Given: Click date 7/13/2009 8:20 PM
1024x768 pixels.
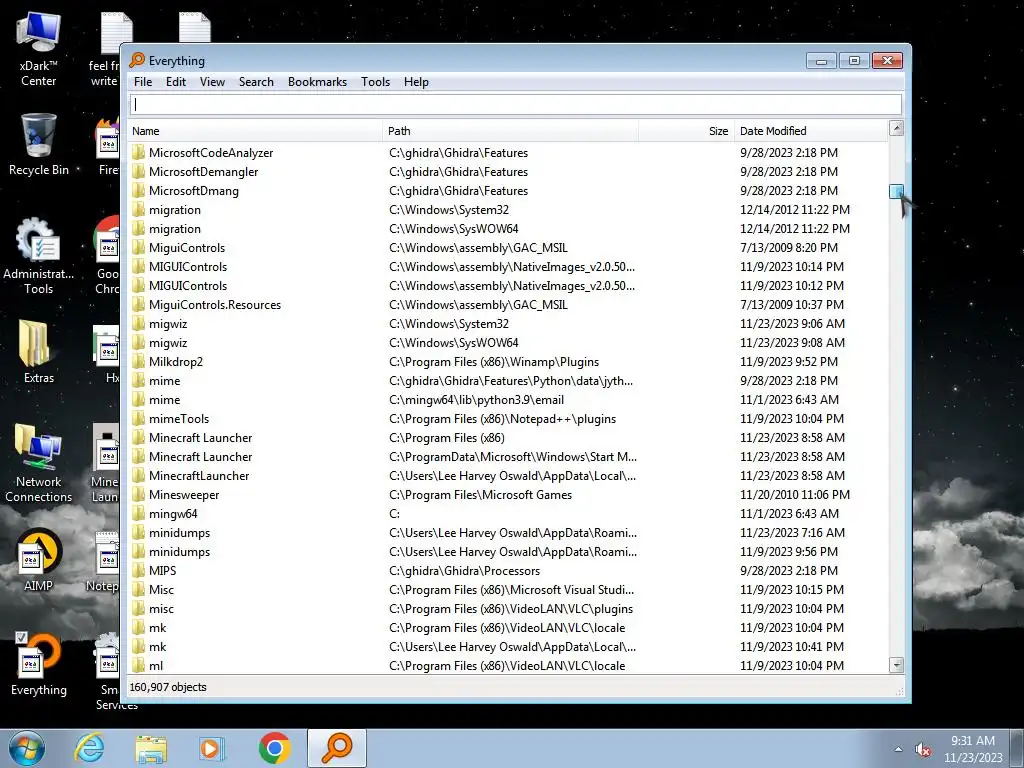Looking at the screenshot, I should (789, 248).
